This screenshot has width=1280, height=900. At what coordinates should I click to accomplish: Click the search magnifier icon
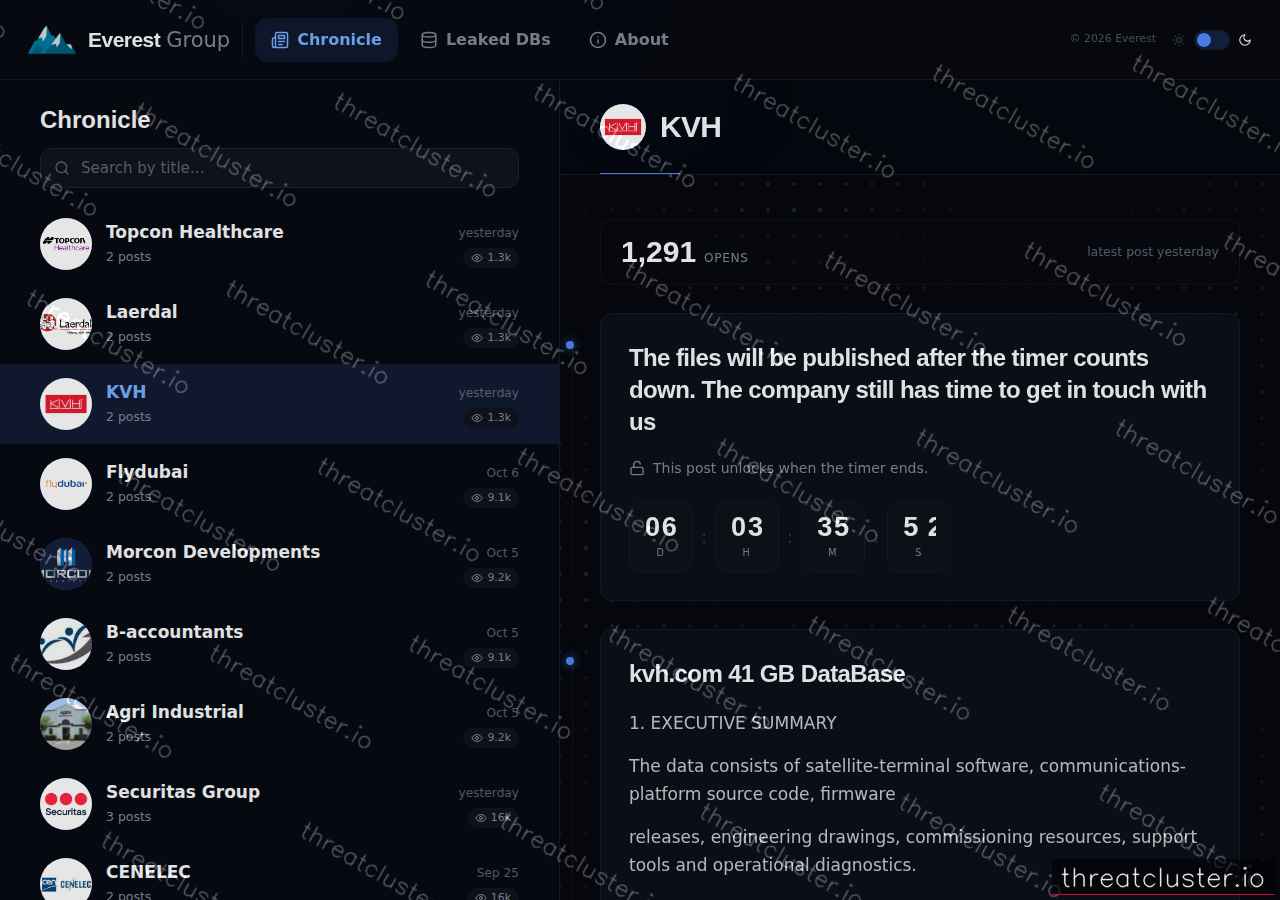(x=62, y=168)
